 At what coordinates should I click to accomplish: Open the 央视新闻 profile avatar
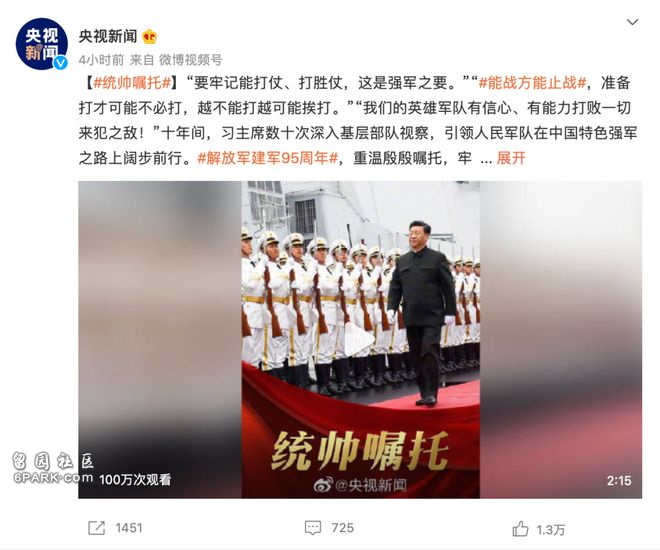[42, 44]
